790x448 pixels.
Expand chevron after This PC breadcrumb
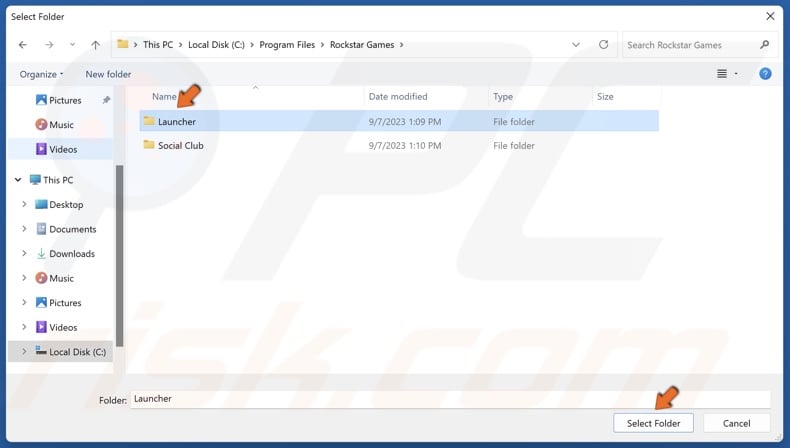(x=180, y=45)
